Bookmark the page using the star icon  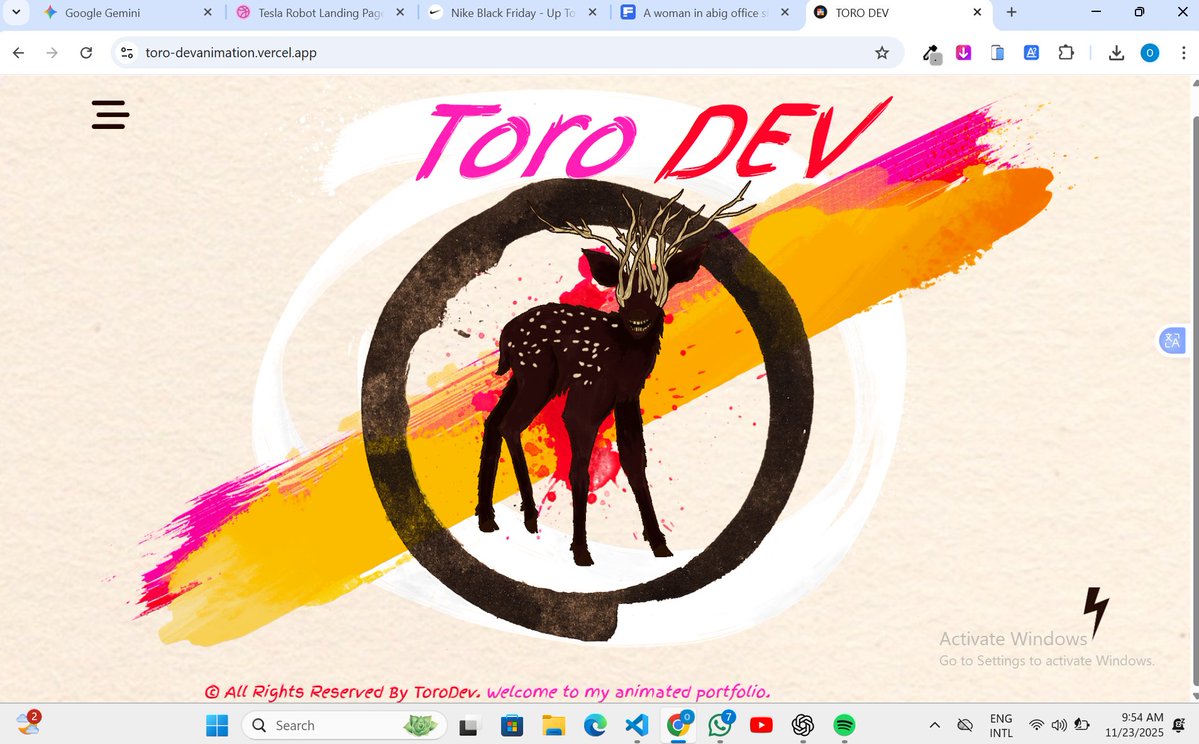tap(882, 53)
